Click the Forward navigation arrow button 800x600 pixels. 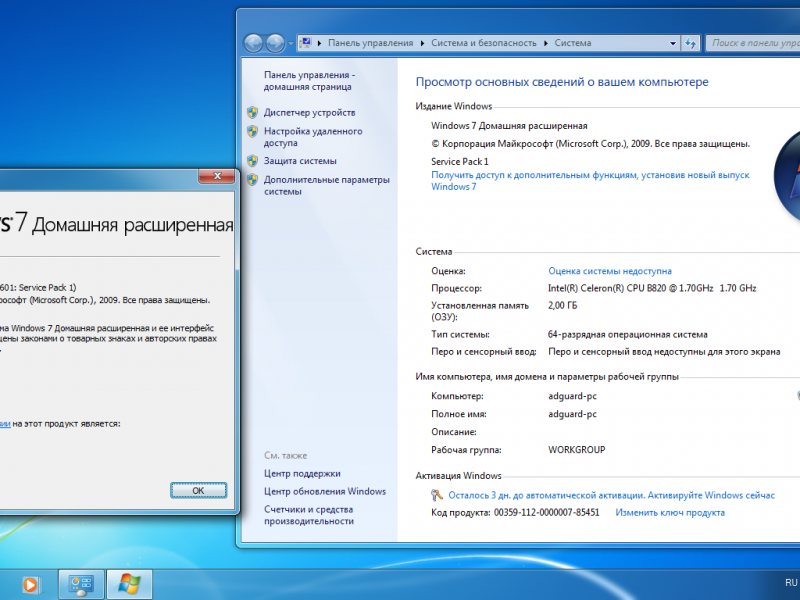276,43
